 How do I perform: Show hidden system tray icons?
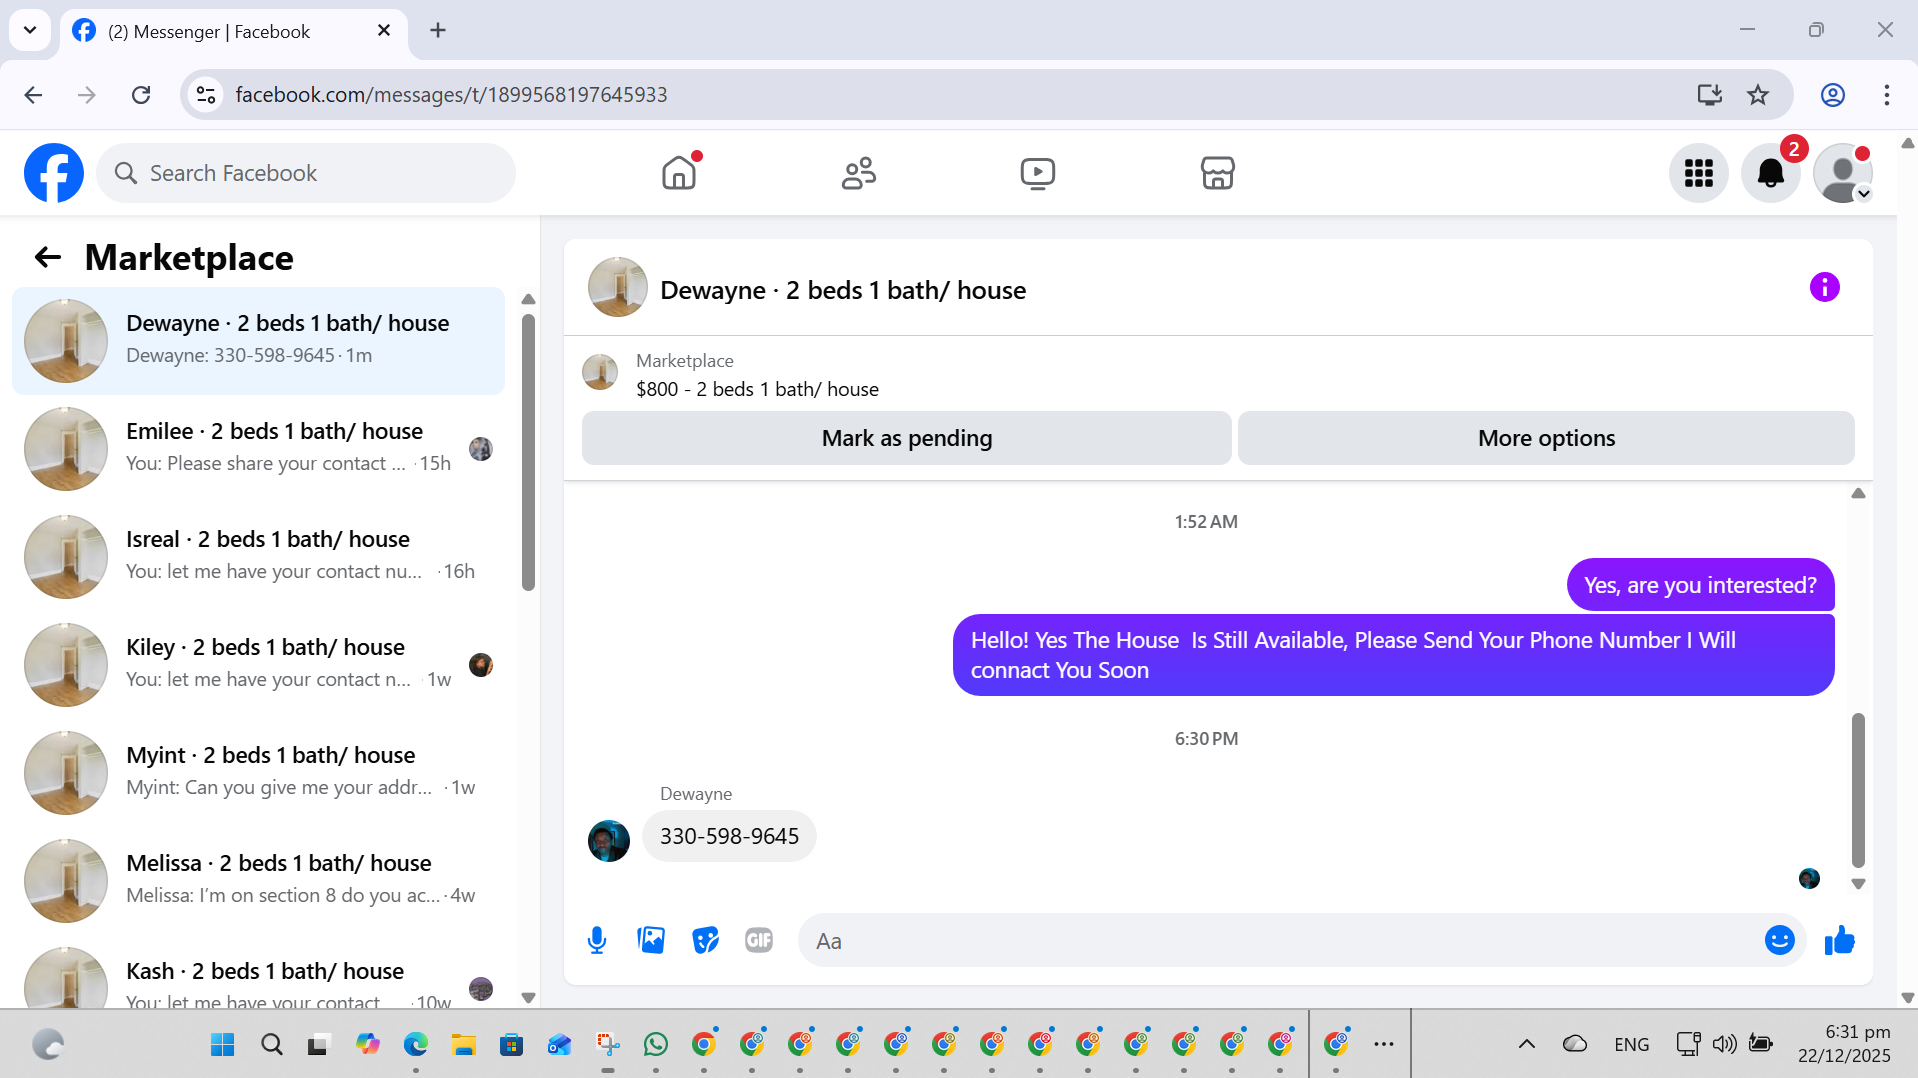(x=1526, y=1045)
